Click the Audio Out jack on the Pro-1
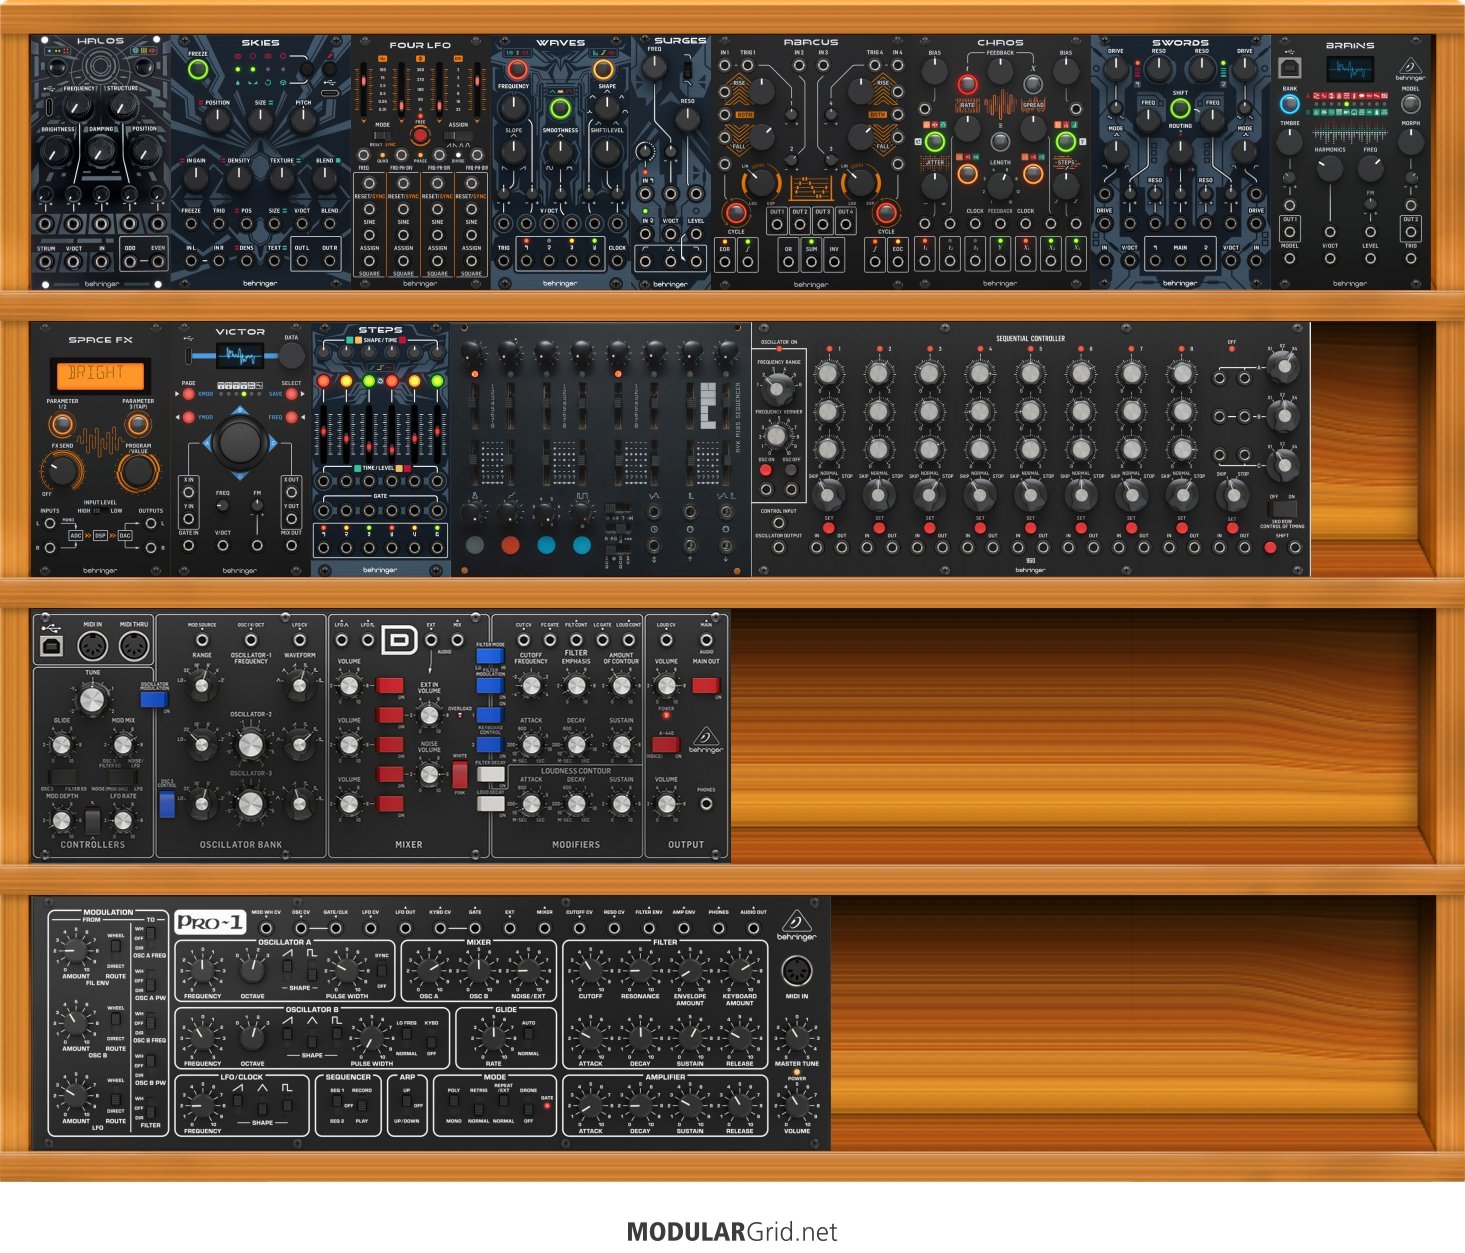1465x1253 pixels. pos(753,928)
